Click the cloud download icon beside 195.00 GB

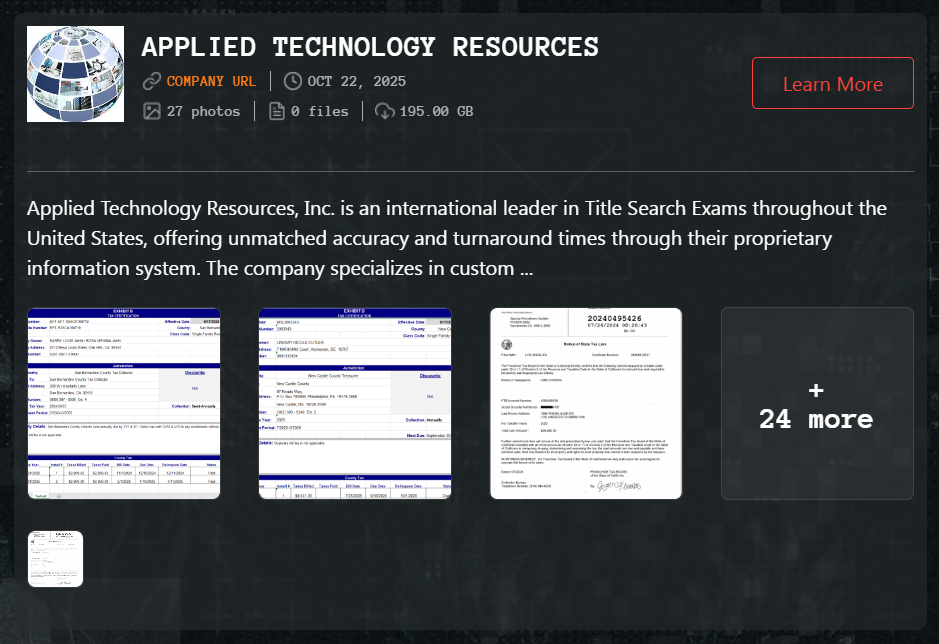click(x=384, y=111)
